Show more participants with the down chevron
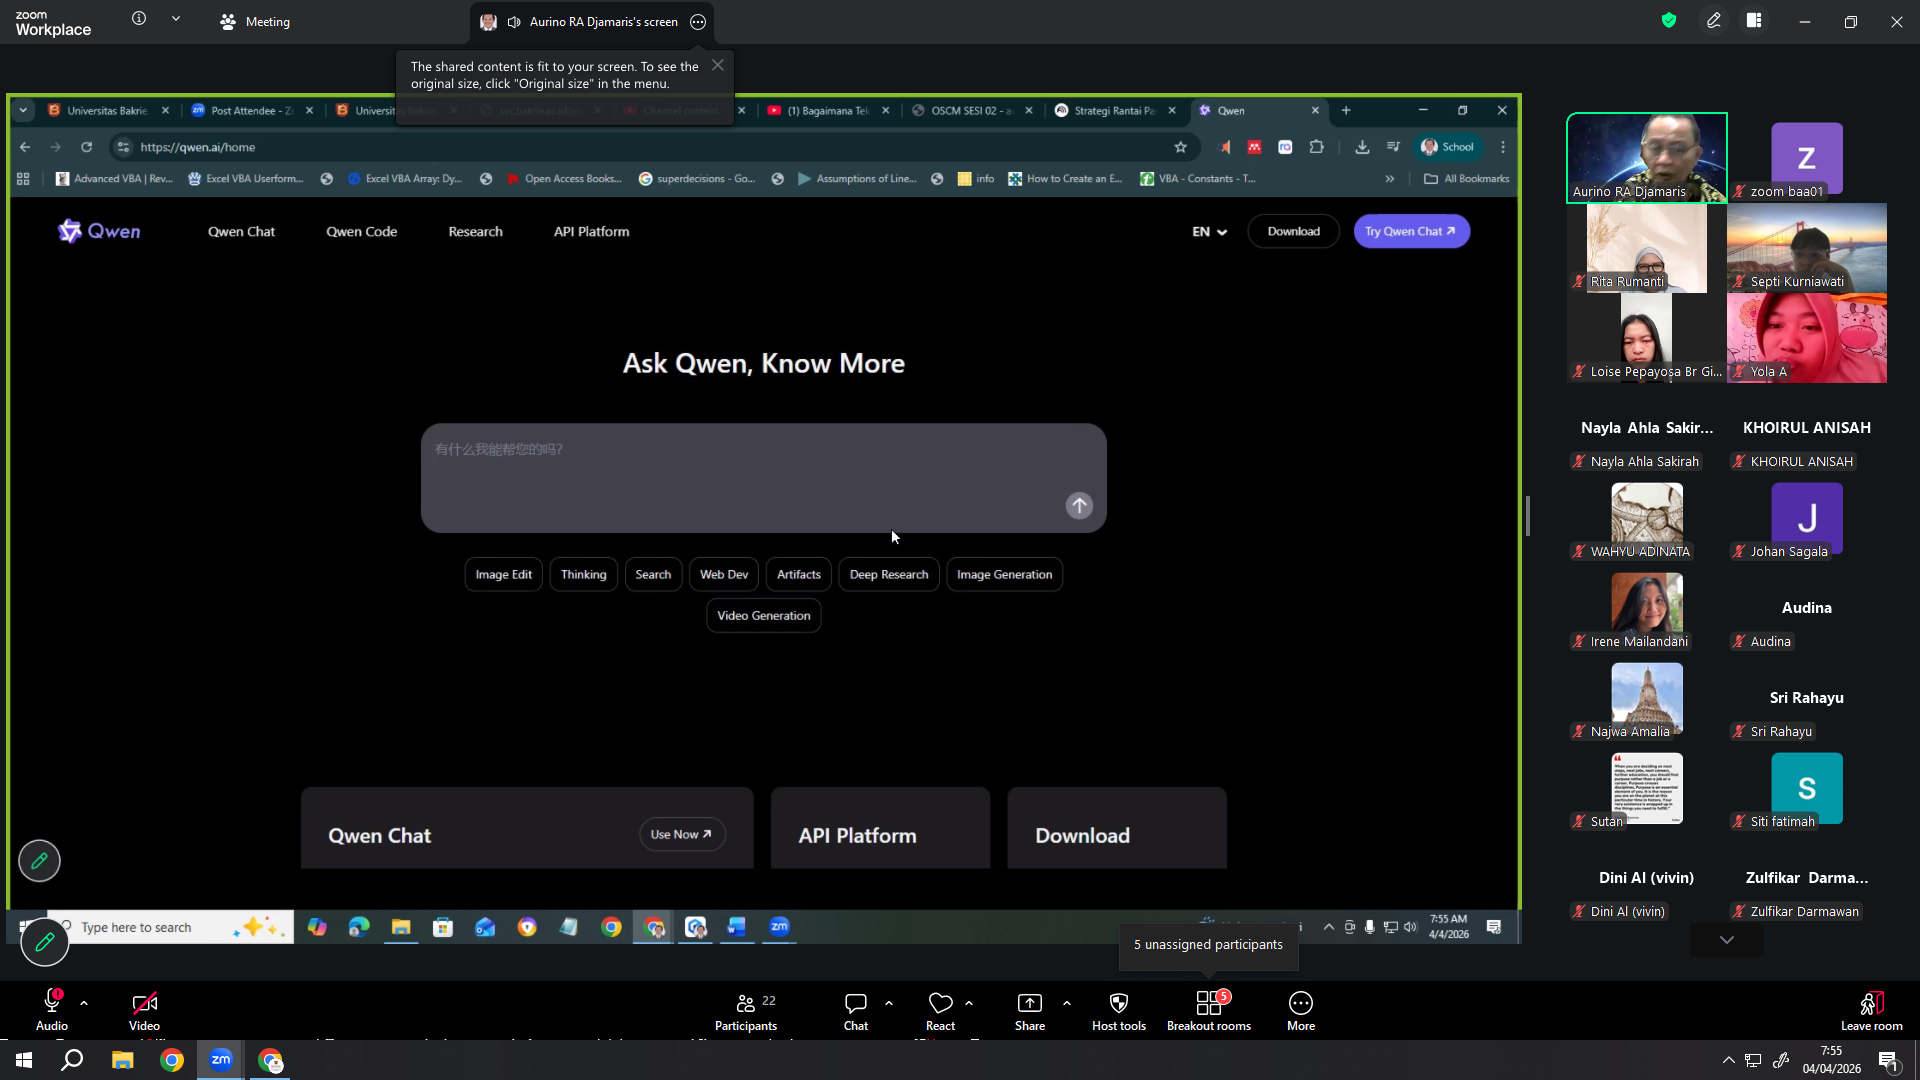 pyautogui.click(x=1727, y=940)
